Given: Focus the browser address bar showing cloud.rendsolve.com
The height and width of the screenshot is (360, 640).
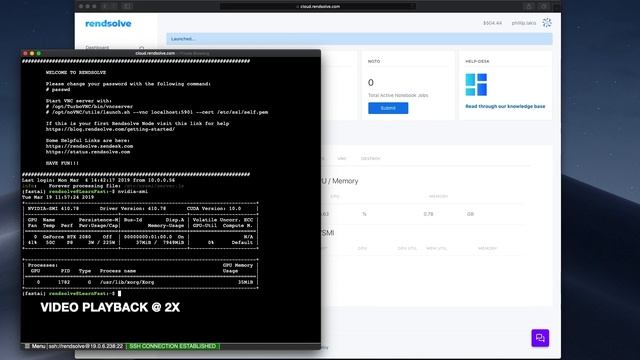Looking at the screenshot, I should (x=318, y=7).
